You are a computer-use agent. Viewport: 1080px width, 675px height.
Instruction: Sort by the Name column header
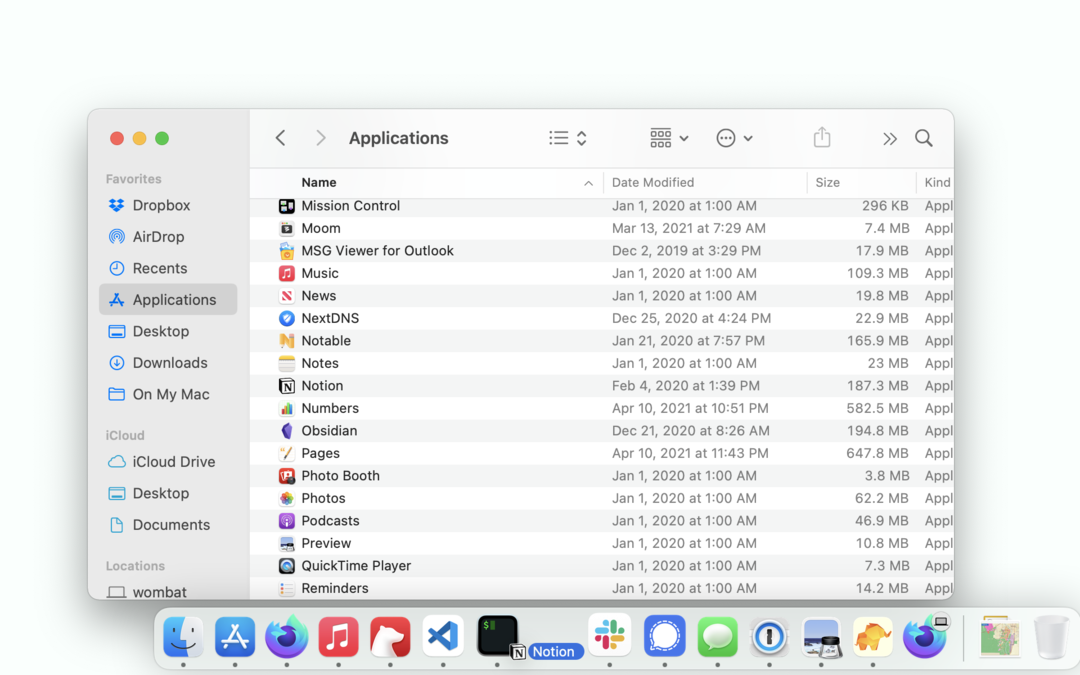click(319, 183)
